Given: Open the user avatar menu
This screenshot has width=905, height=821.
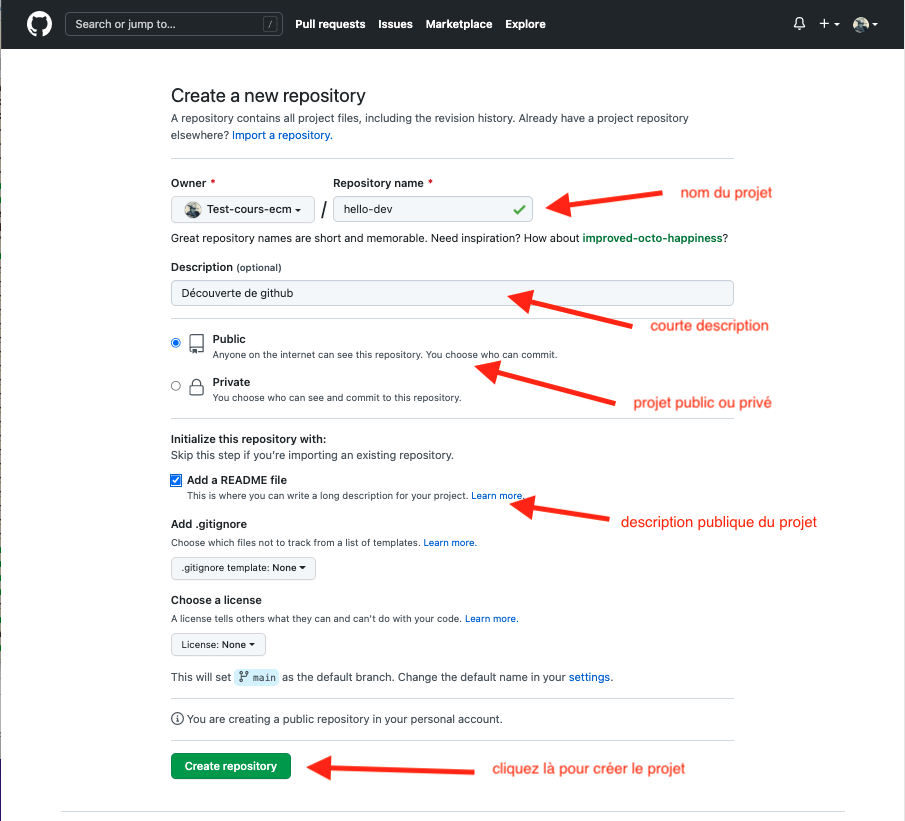Looking at the screenshot, I should click(865, 24).
